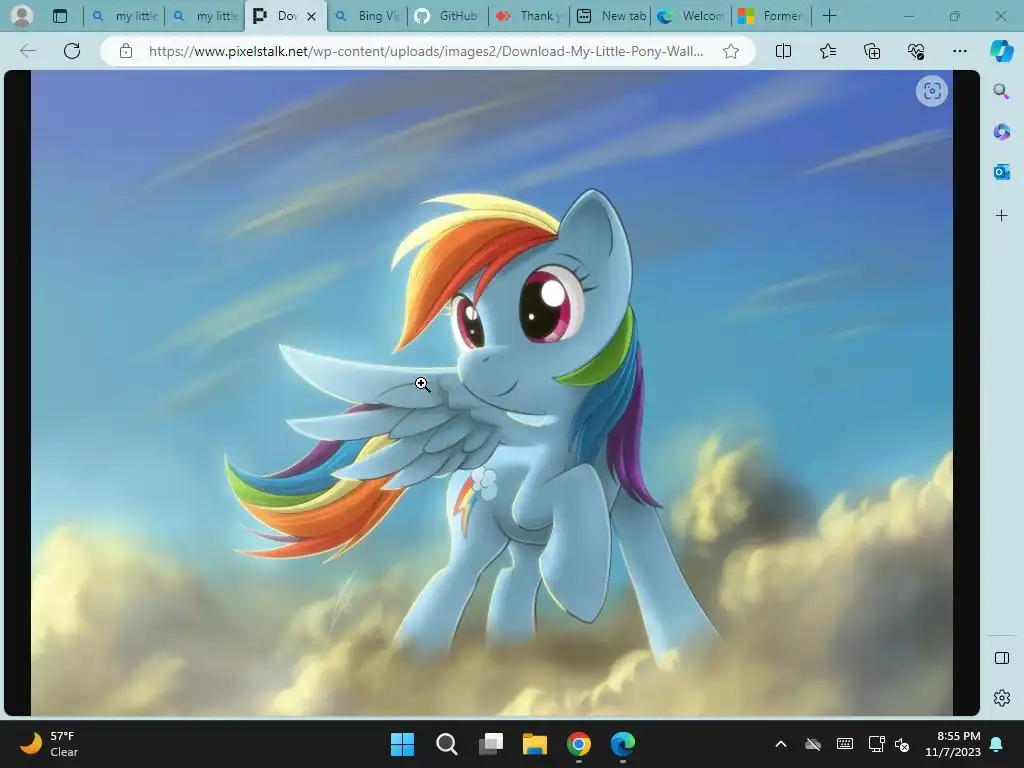Switch to the Bing Video tab
This screenshot has height=768, width=1024.
[367, 16]
